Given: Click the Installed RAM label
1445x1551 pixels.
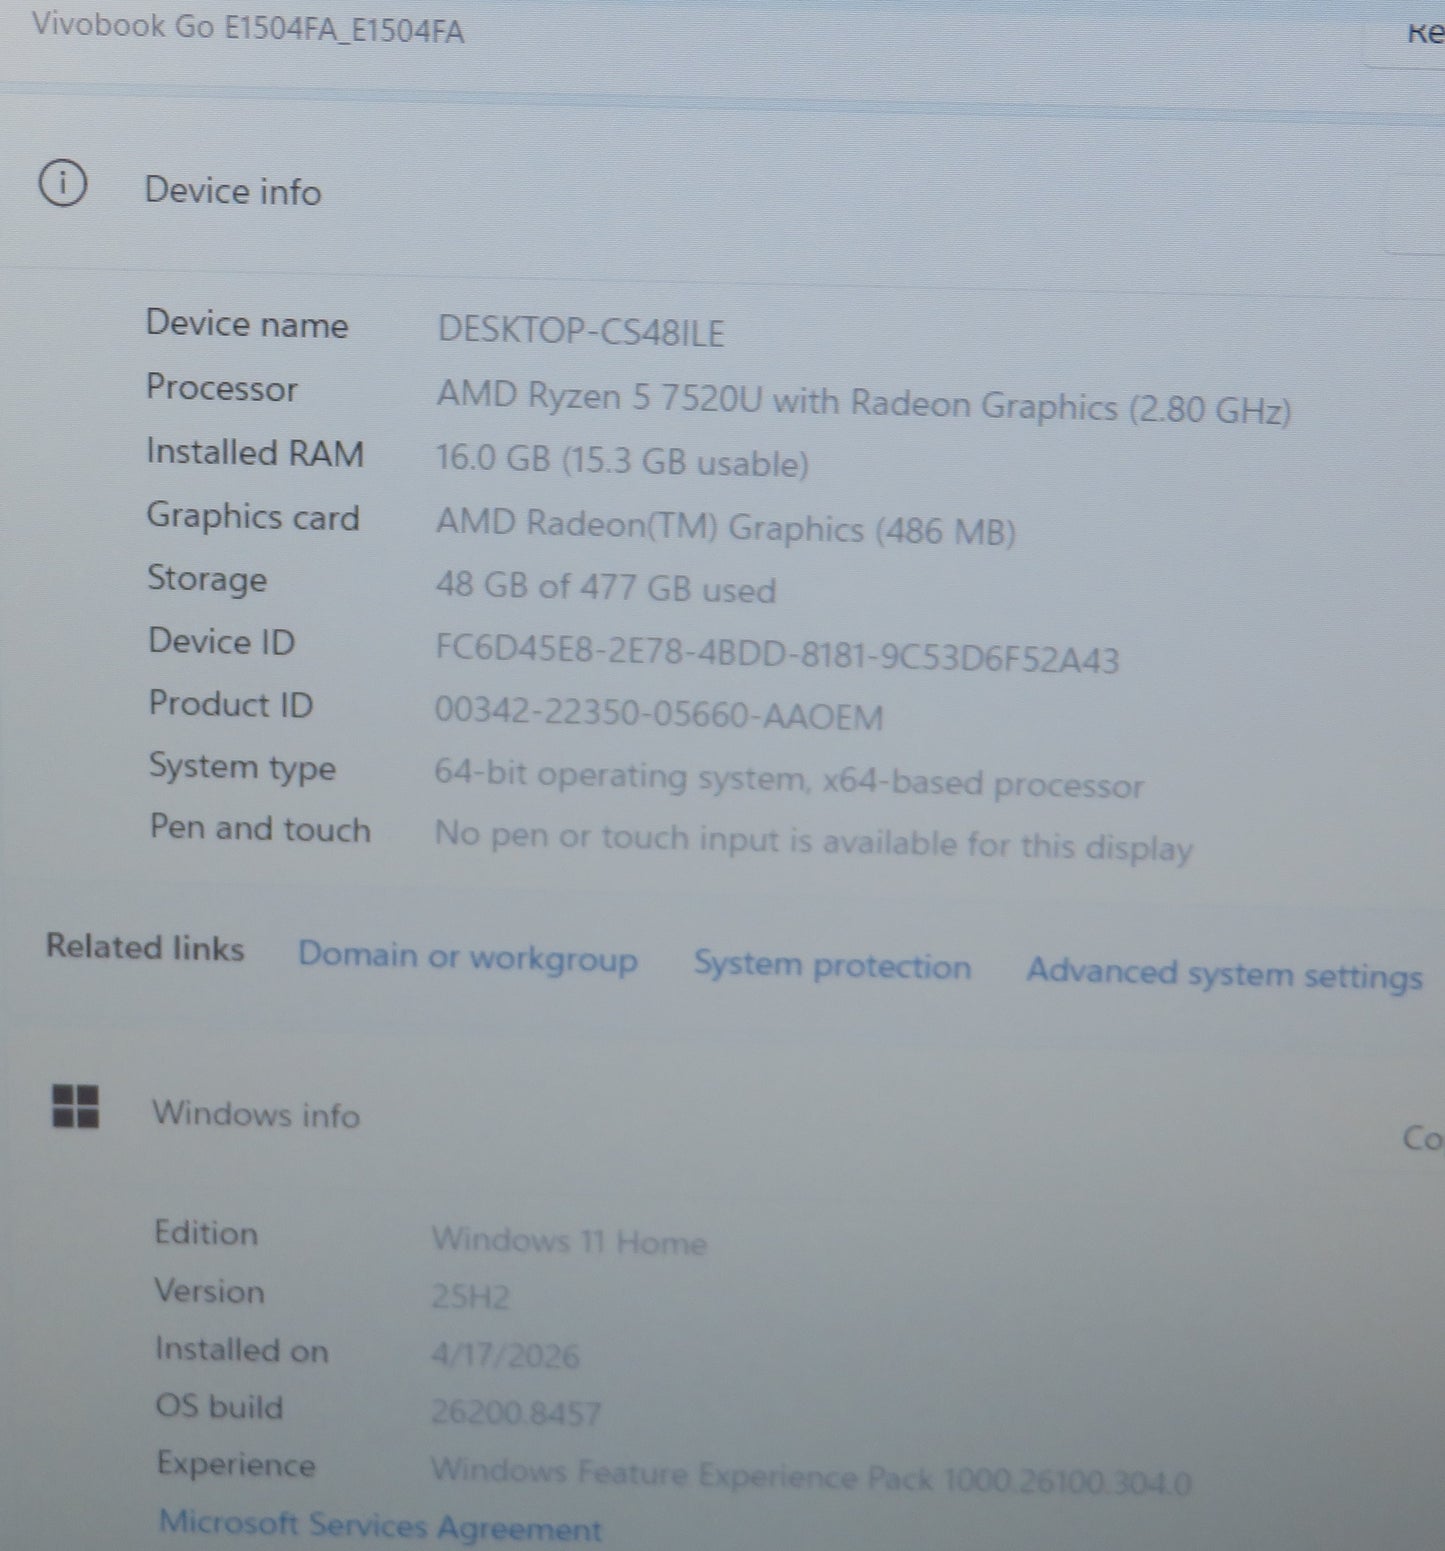Looking at the screenshot, I should click(x=255, y=452).
